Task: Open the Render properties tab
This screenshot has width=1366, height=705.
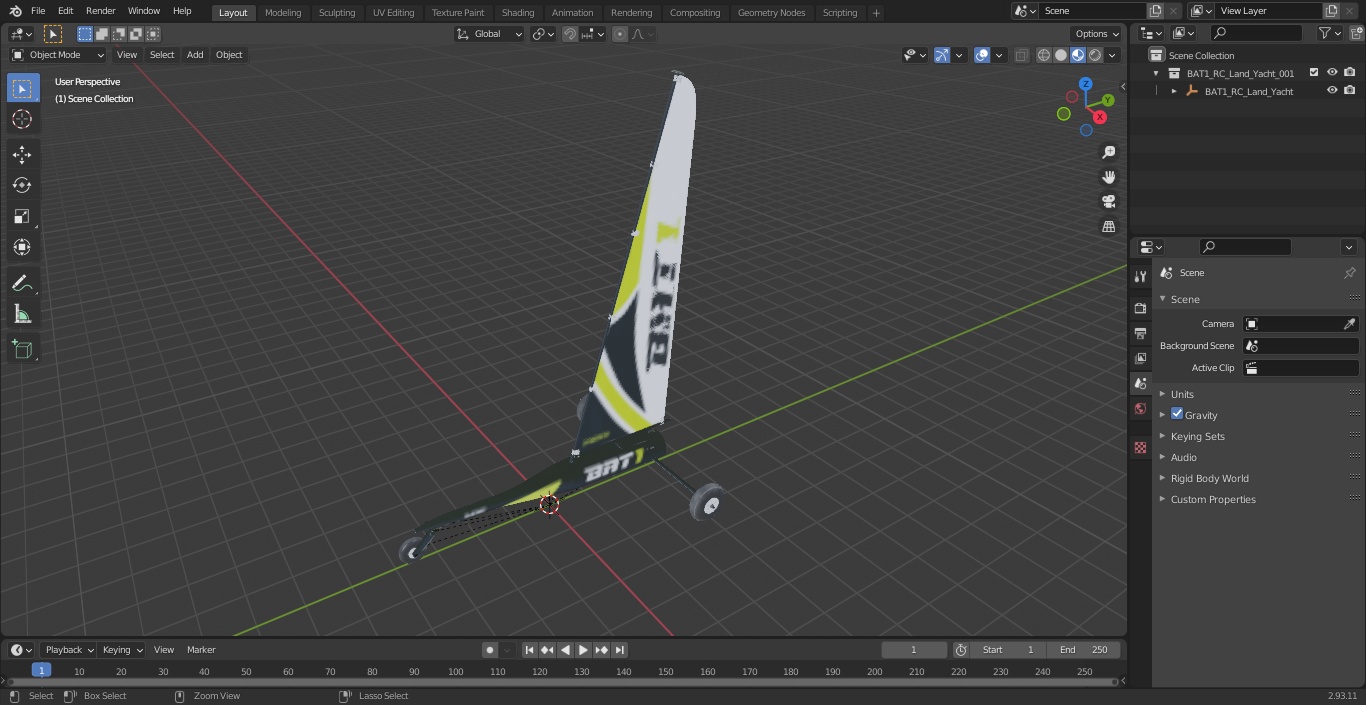Action: 1140,308
